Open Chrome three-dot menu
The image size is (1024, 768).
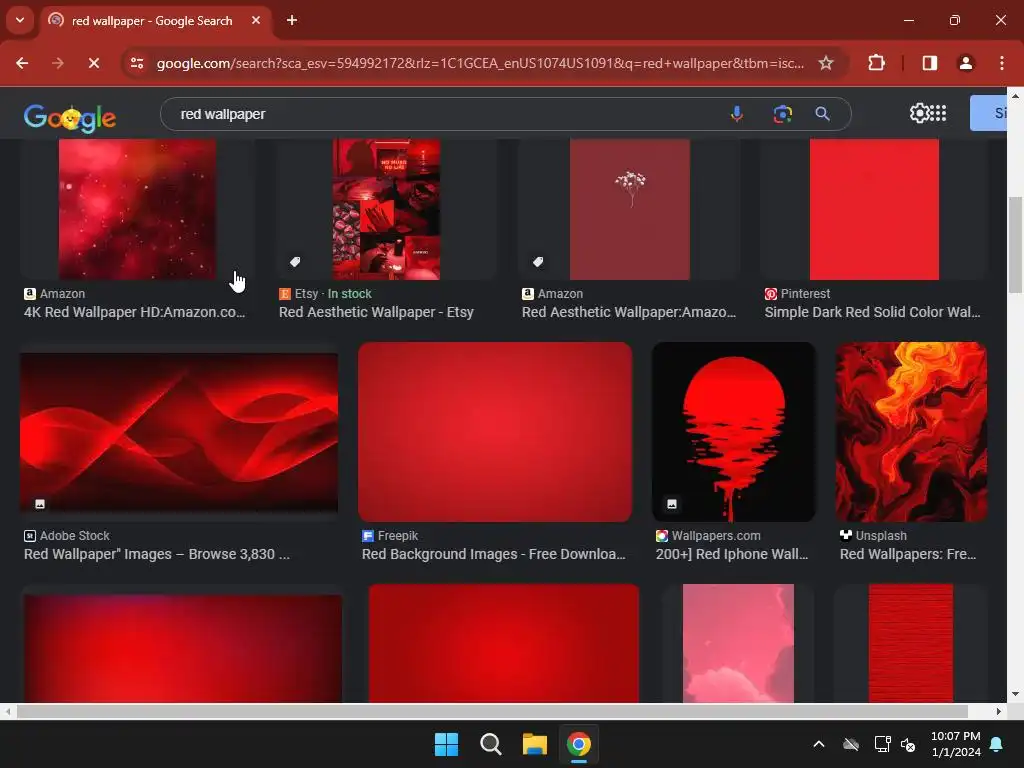click(x=1002, y=63)
